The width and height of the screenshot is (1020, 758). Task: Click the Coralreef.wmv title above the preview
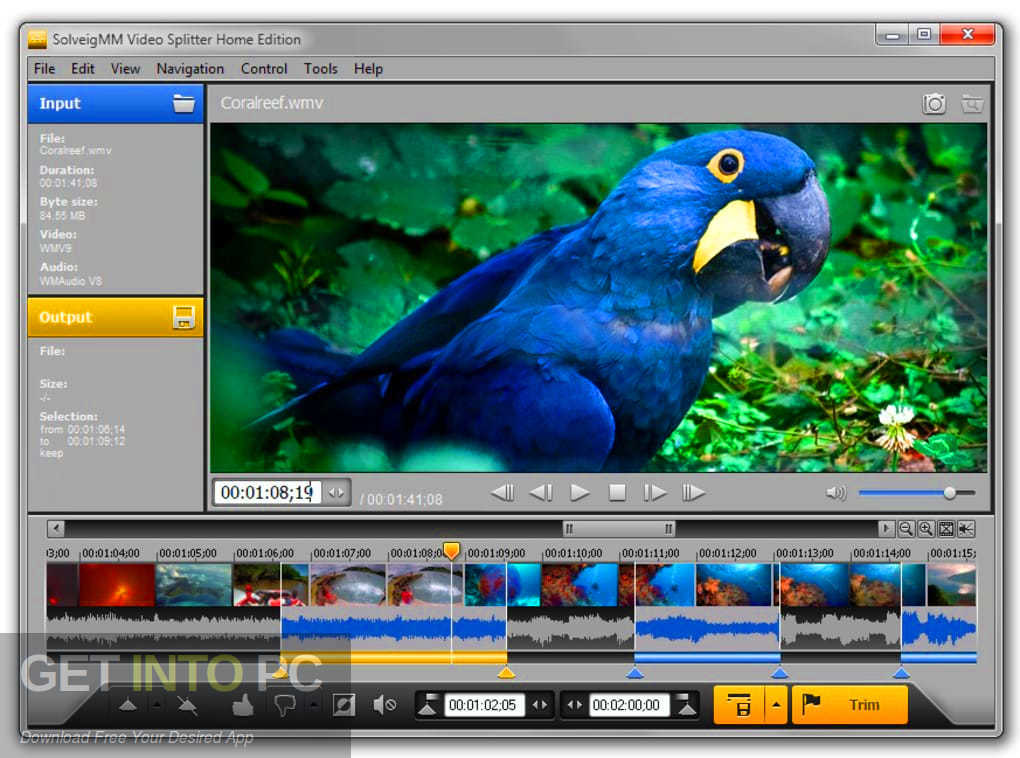pos(272,103)
